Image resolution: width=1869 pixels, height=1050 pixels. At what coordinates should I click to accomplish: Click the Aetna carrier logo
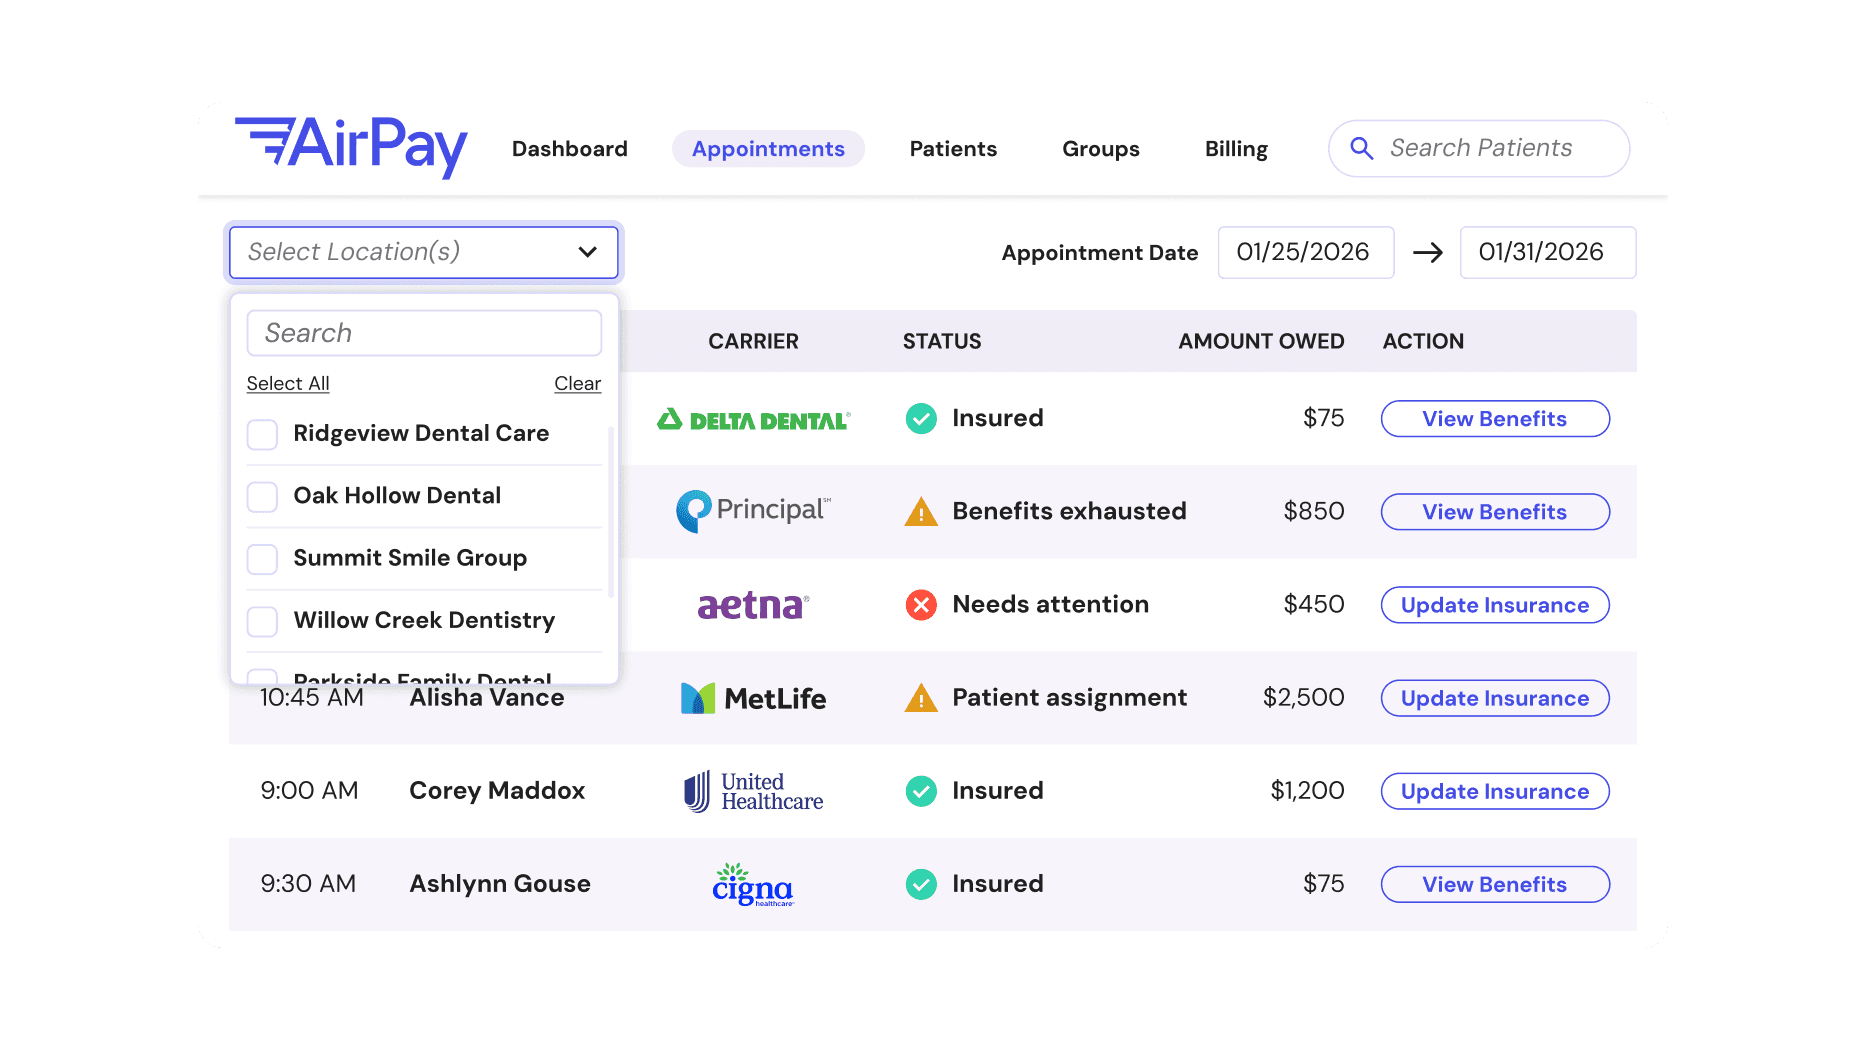(x=754, y=605)
